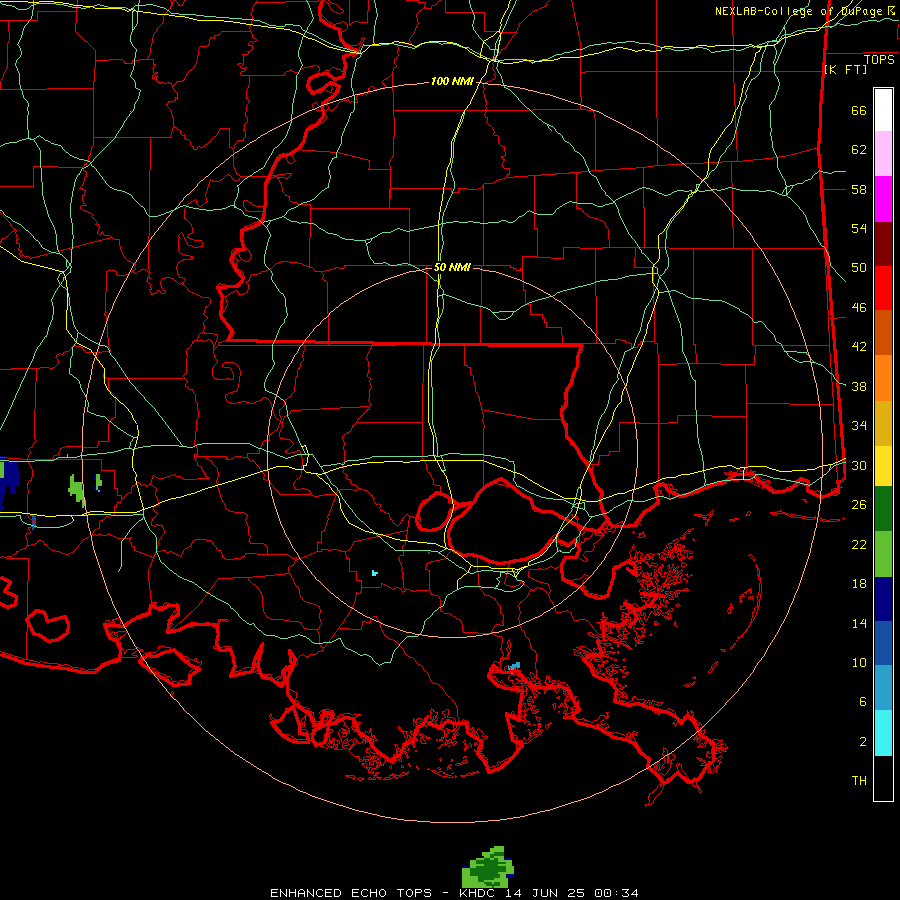Click the tiny cyan echo inside the 50 NMI ring
900x900 pixels.
(x=374, y=573)
